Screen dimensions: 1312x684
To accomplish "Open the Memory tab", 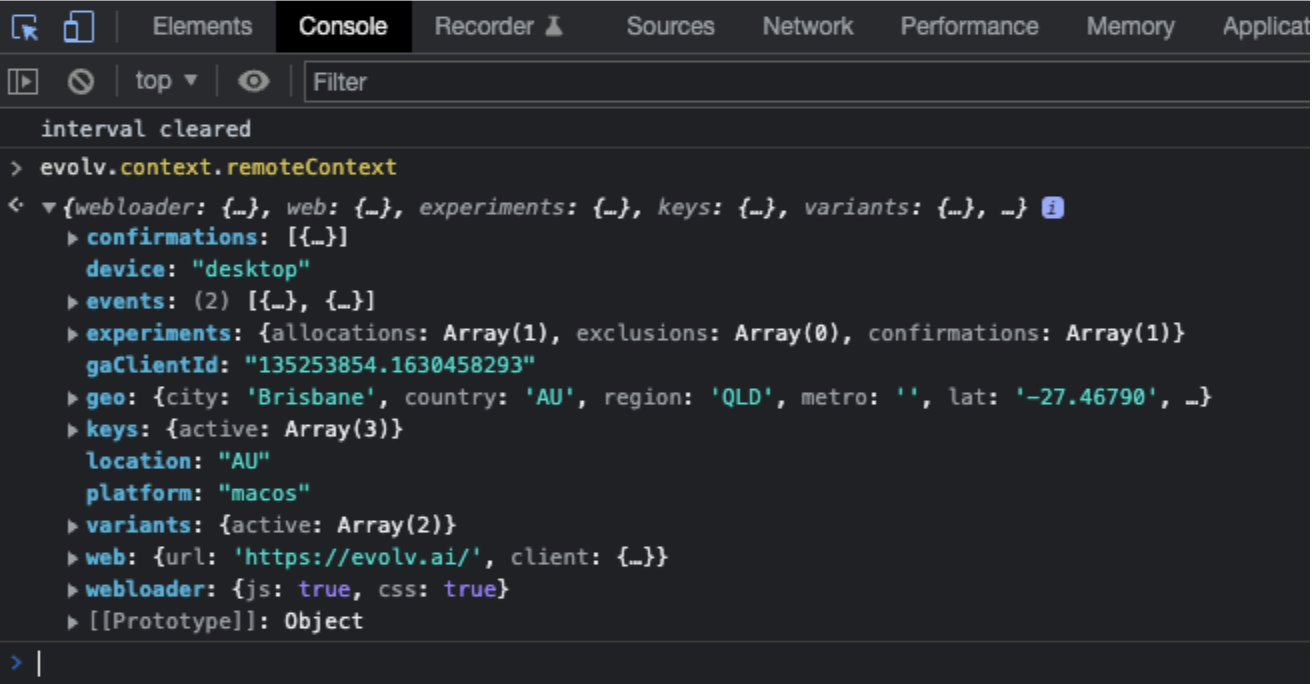I will tap(1130, 27).
